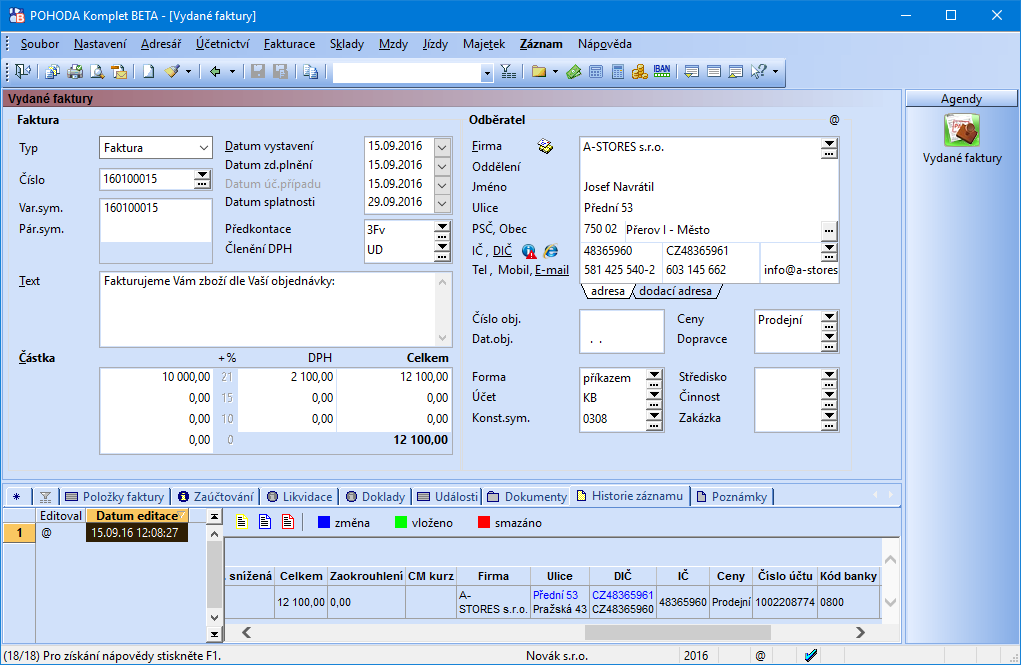Click the right arrow of the history scrollbar
Screen dimensions: 1021x665
[860, 632]
